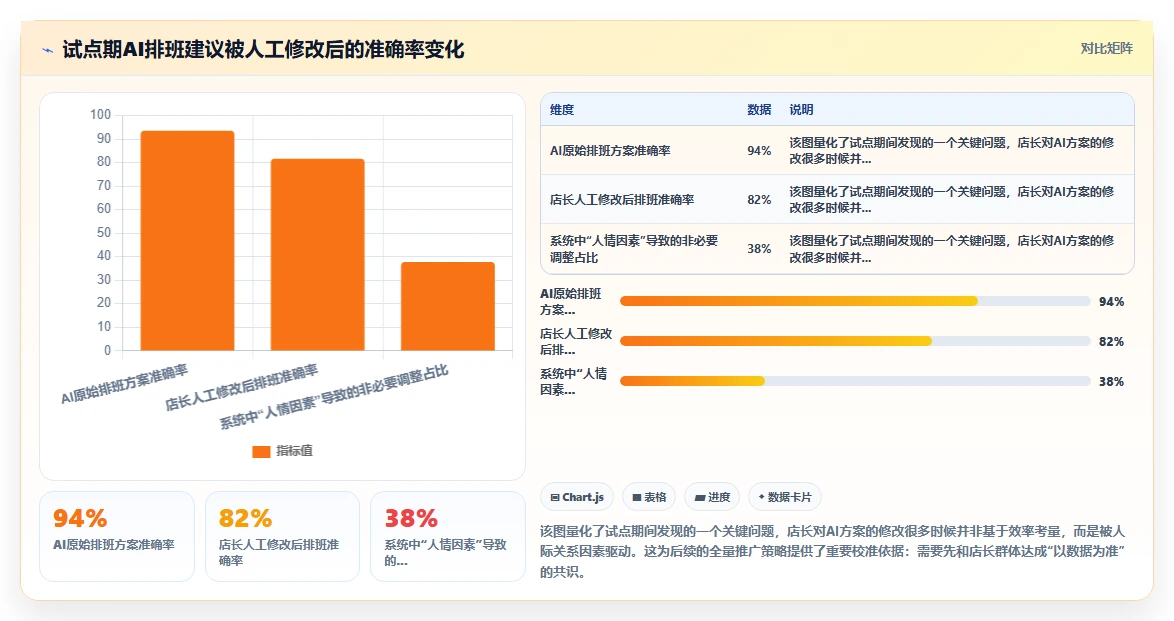Click the 94% label beside progress bar

tap(1111, 301)
